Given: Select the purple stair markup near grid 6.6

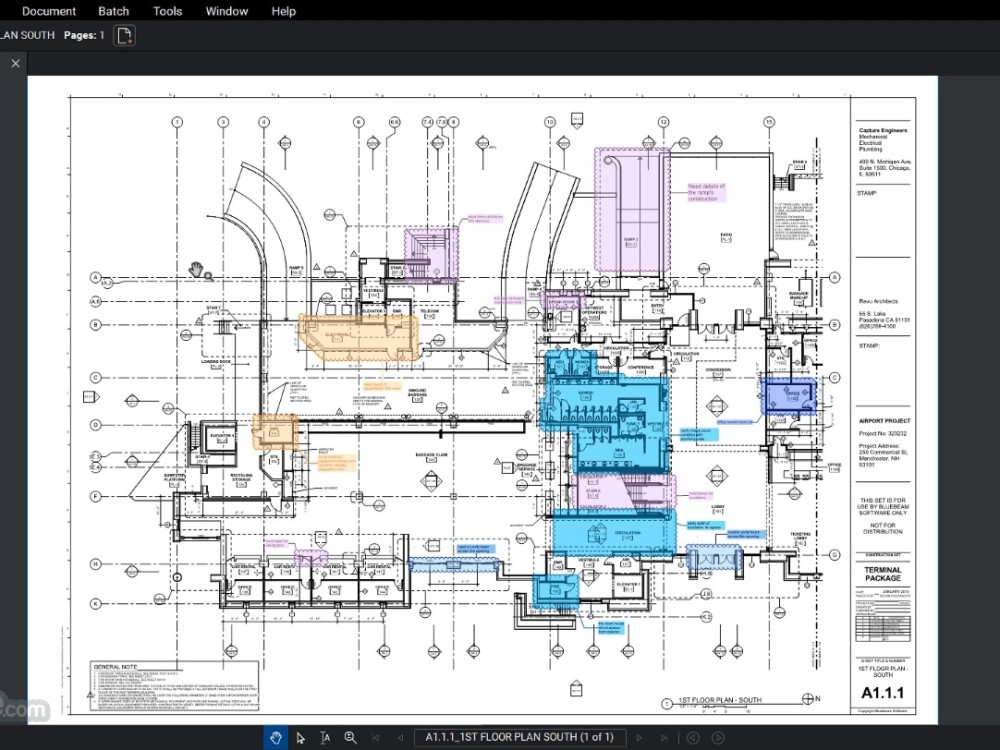Looking at the screenshot, I should click(x=431, y=254).
